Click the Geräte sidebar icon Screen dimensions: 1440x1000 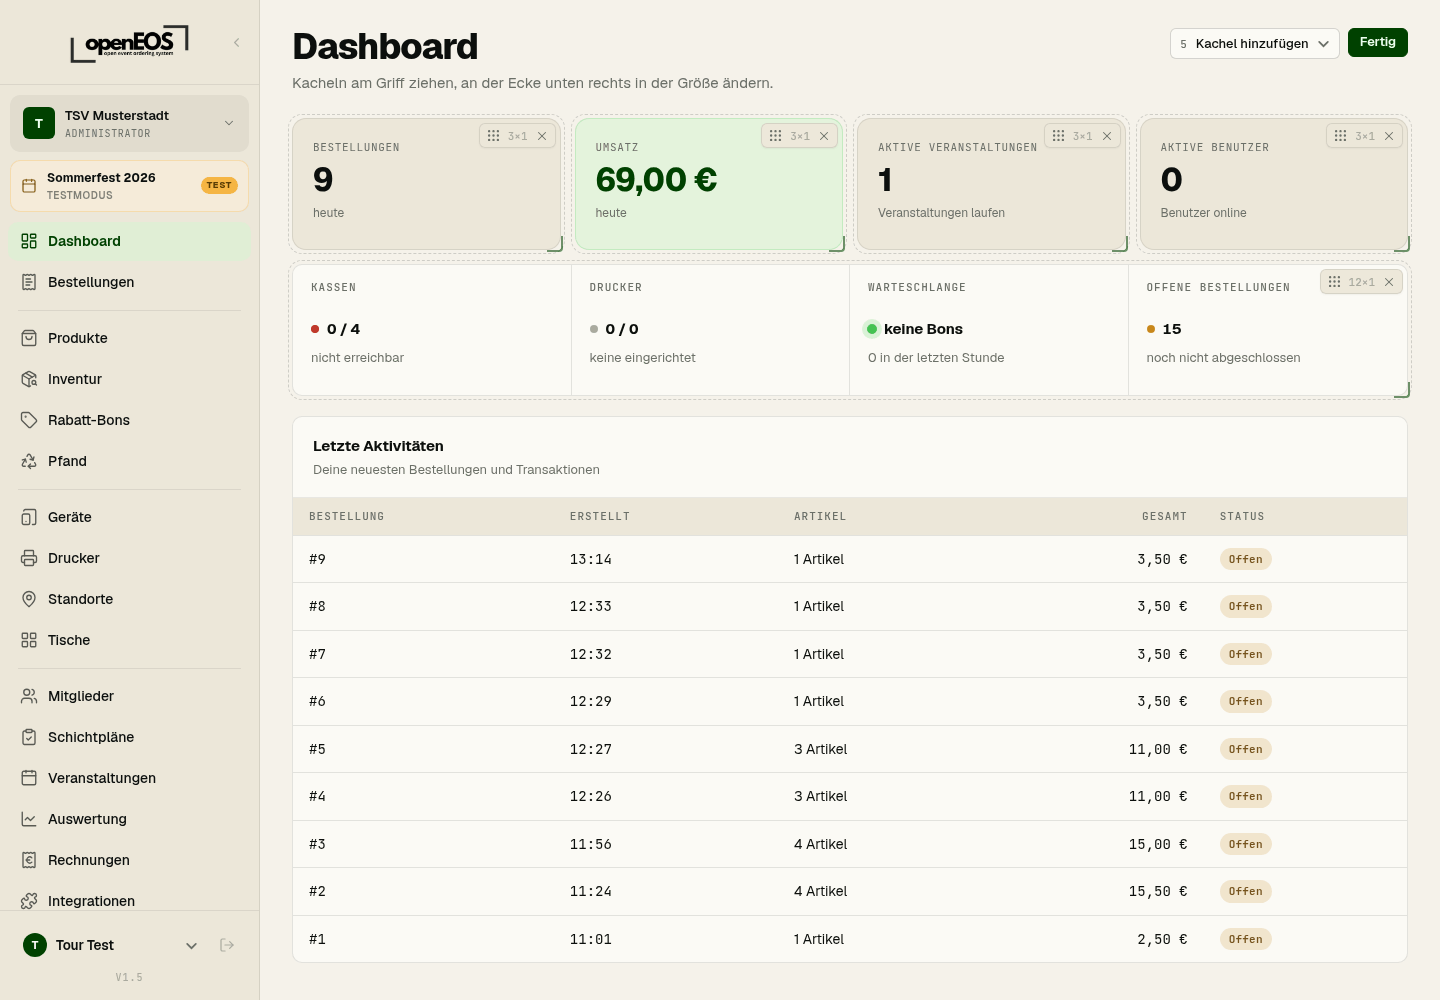click(x=29, y=517)
